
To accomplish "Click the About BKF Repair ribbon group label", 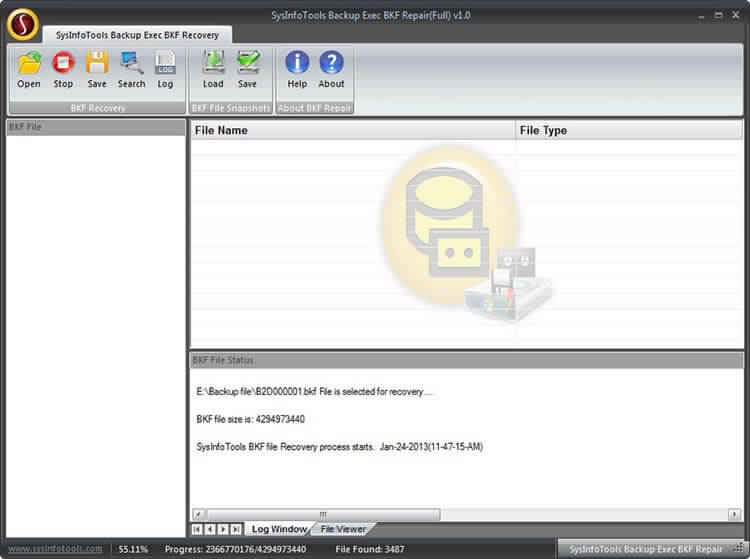I will [315, 108].
